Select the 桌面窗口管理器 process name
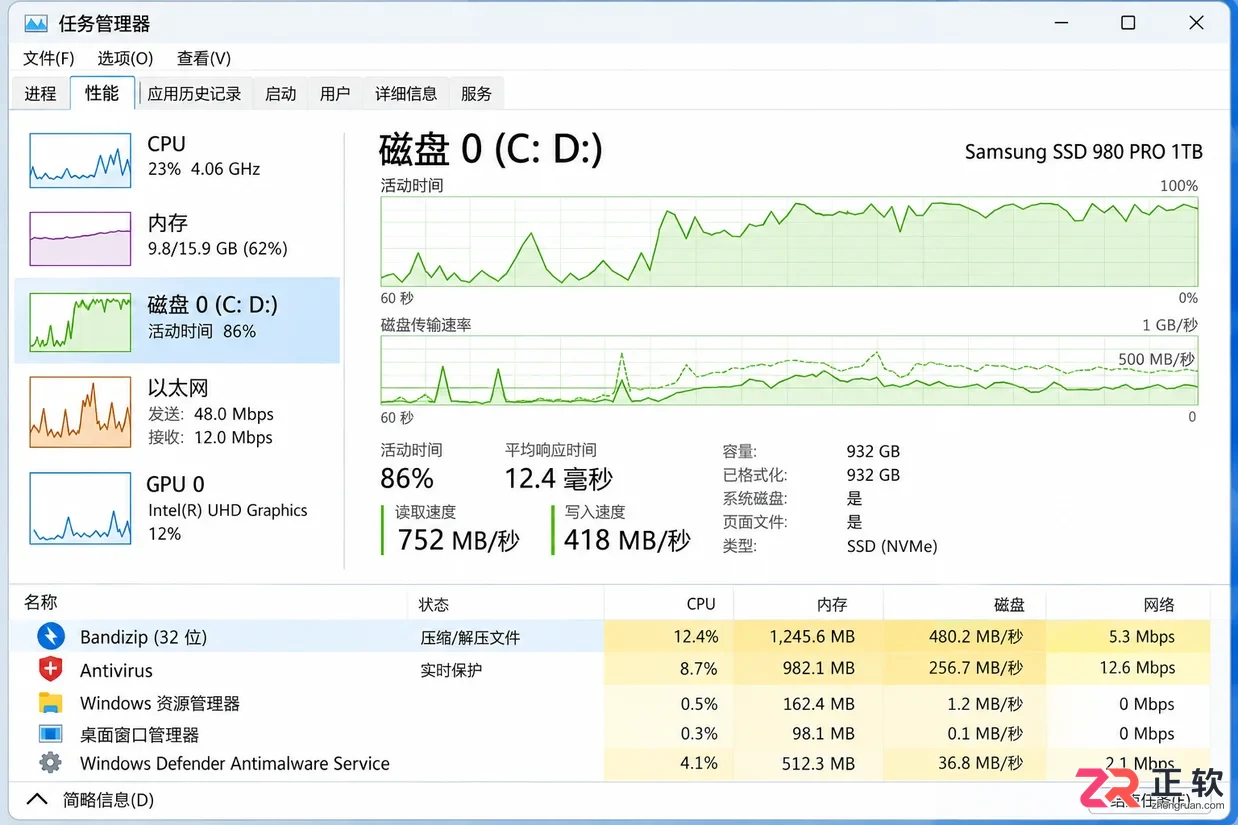1238x825 pixels. click(x=140, y=734)
